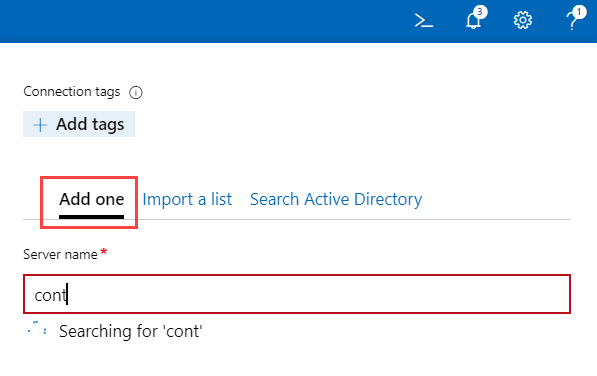Add tags to the connection
Screen dimensions: 597x376
[79, 124]
